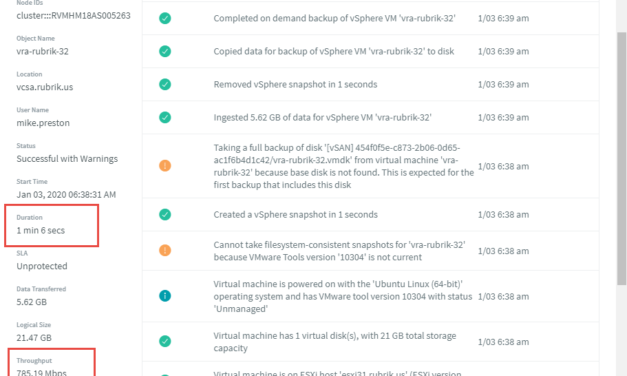Click timestamp of 'Taking a full backup' event

503,166
